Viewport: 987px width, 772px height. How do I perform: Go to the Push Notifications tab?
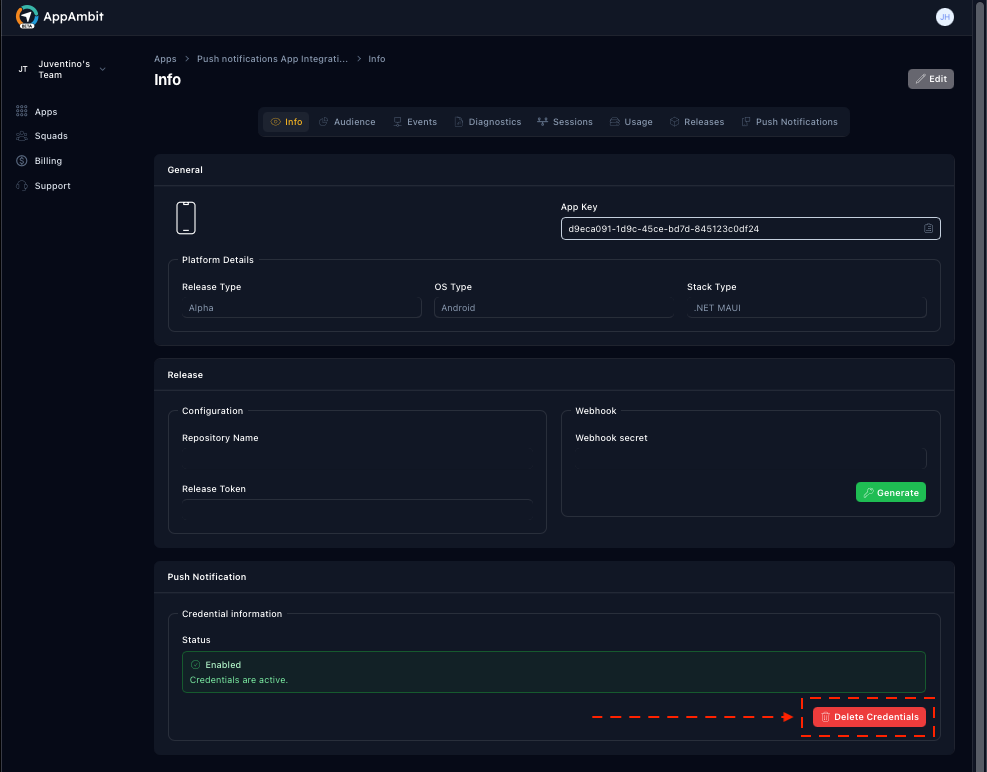click(789, 122)
